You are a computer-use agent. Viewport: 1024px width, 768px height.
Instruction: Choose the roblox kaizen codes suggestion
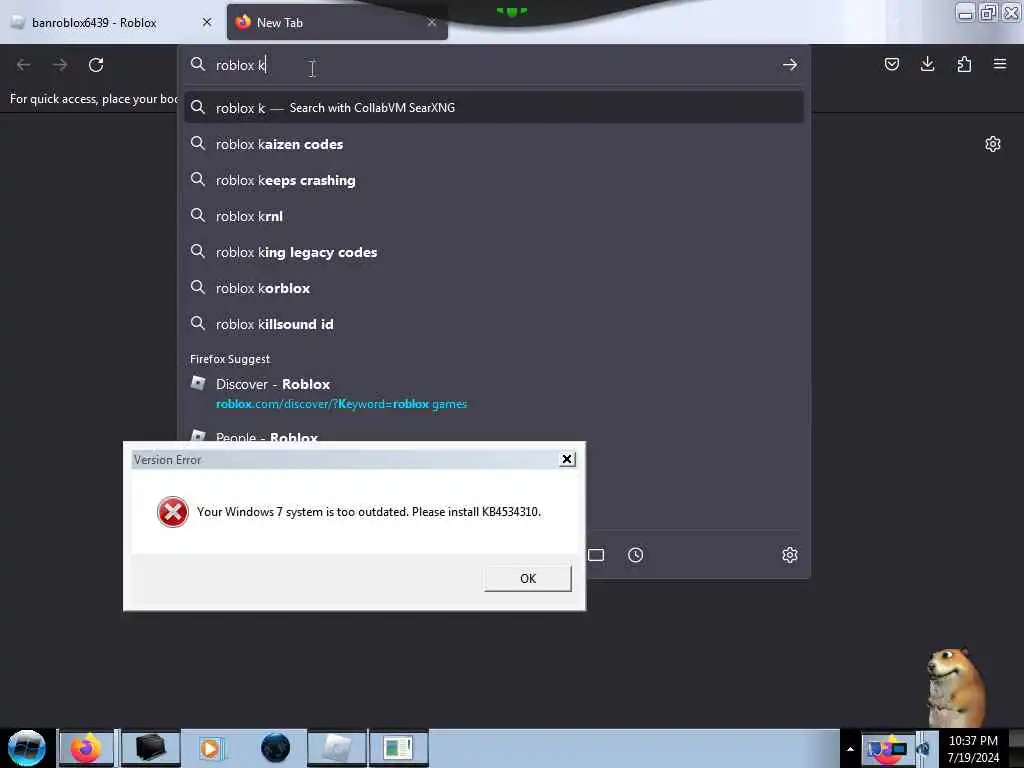pyautogui.click(x=494, y=144)
